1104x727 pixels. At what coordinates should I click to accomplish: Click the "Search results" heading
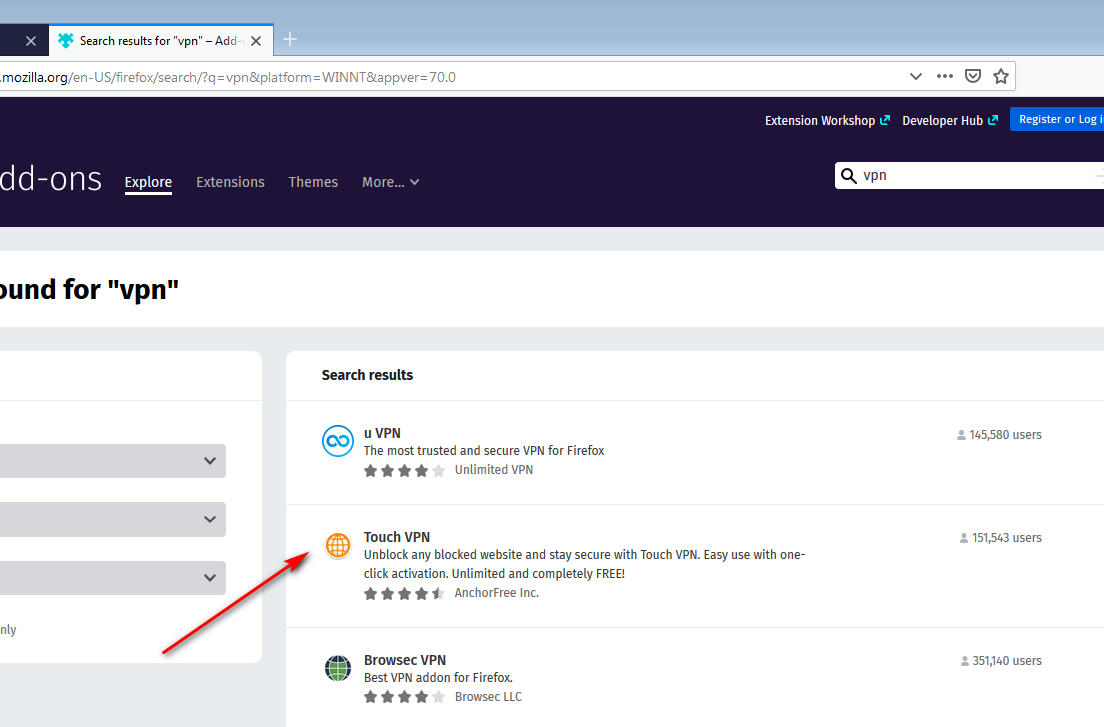tap(367, 375)
